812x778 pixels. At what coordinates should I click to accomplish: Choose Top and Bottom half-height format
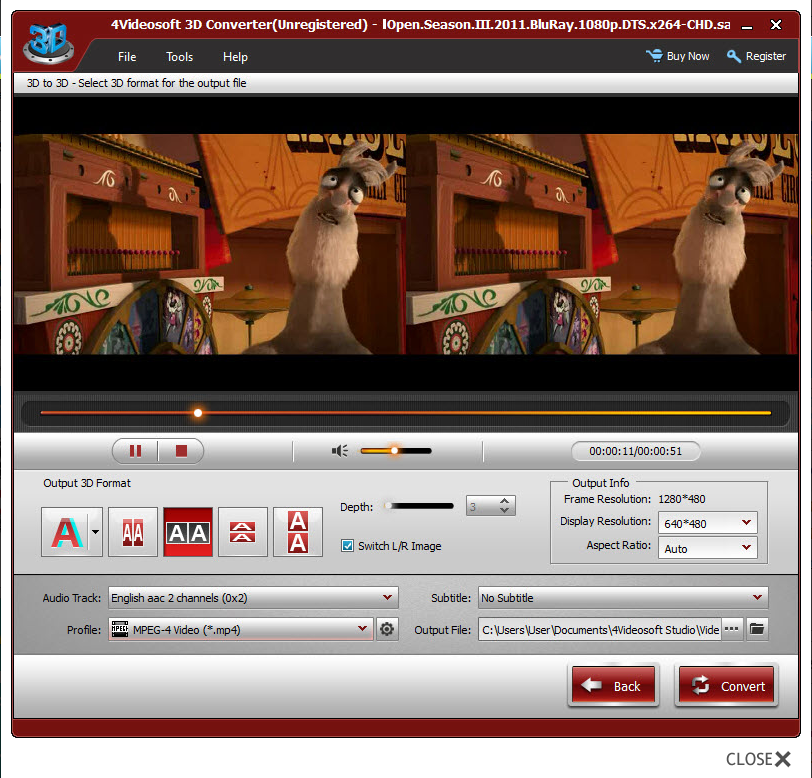243,532
